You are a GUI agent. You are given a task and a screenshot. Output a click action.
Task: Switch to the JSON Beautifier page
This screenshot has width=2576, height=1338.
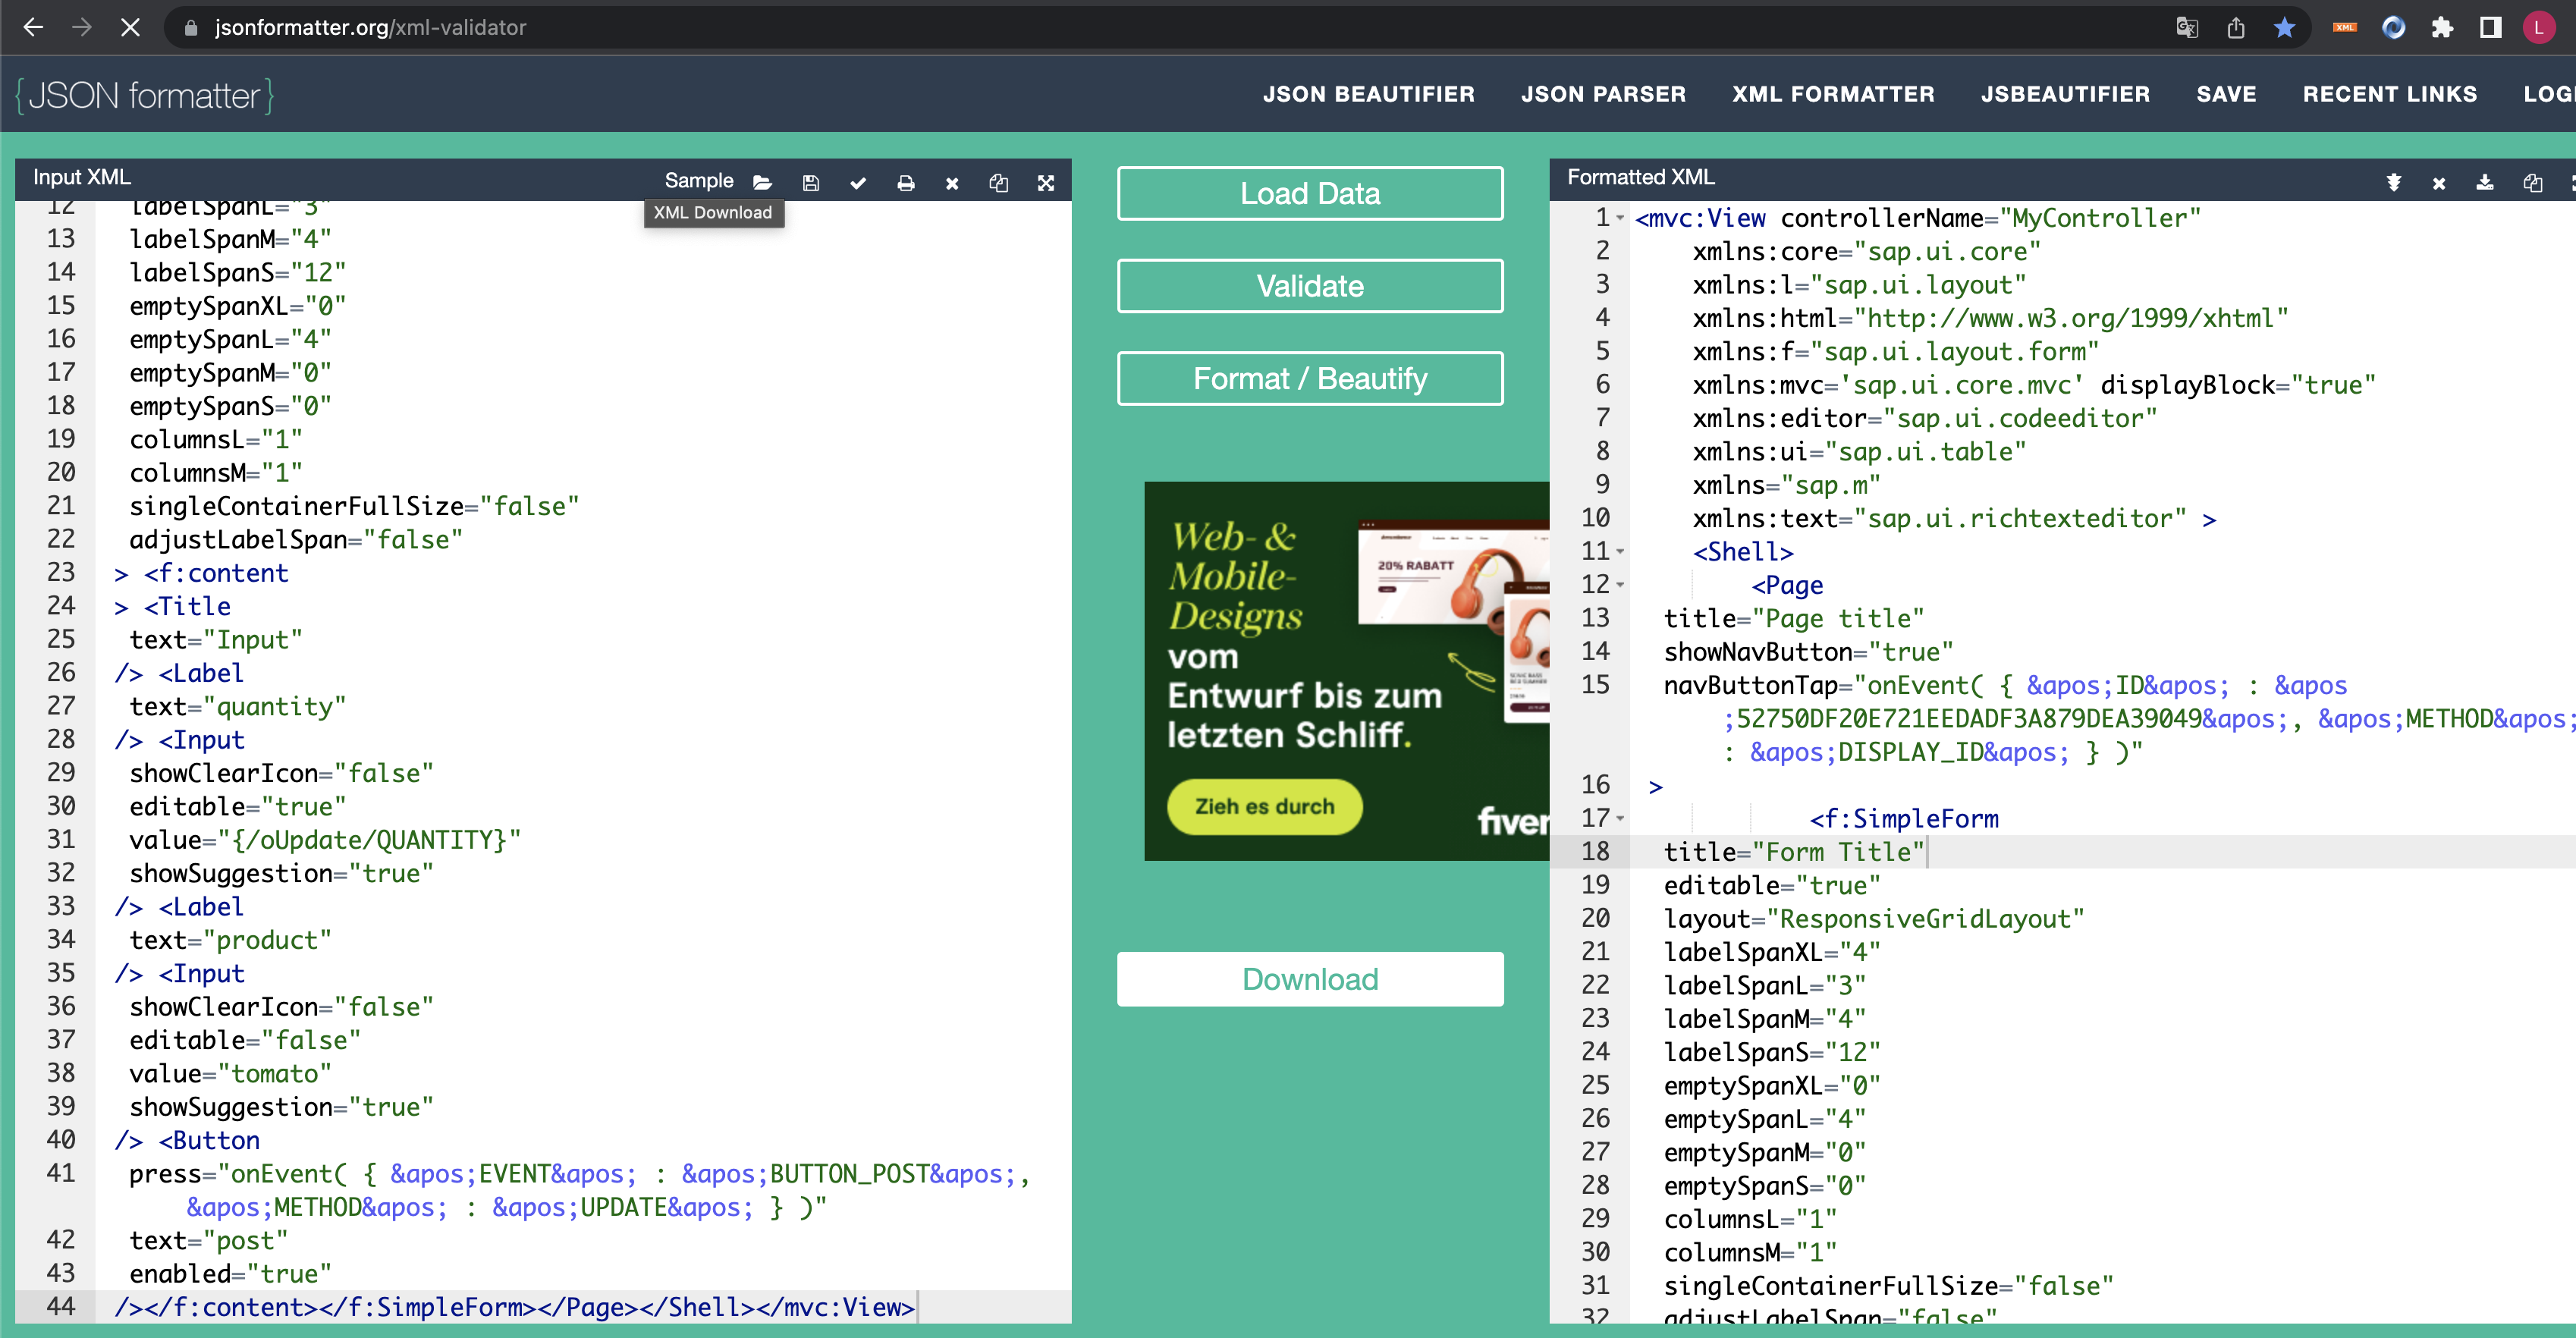tap(1369, 94)
